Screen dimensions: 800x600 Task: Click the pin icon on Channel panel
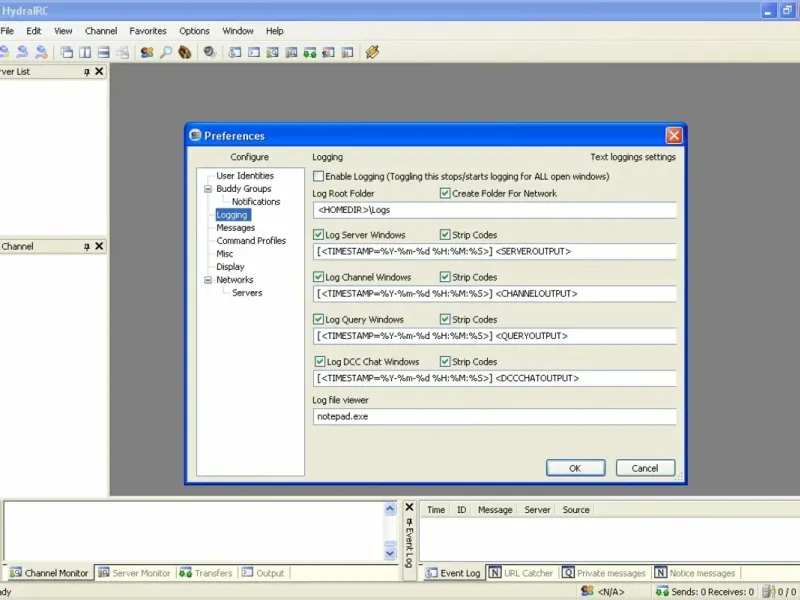point(87,246)
